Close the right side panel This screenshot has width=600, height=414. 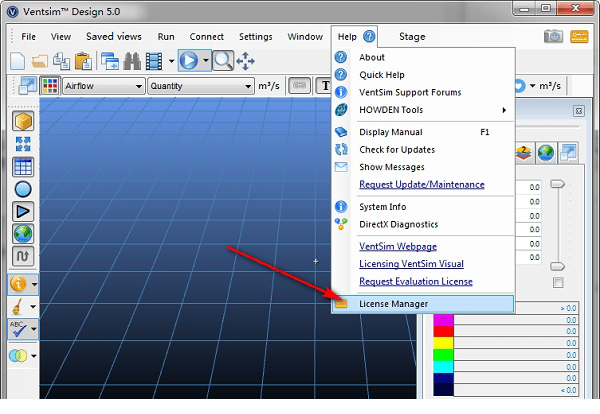coord(579,111)
